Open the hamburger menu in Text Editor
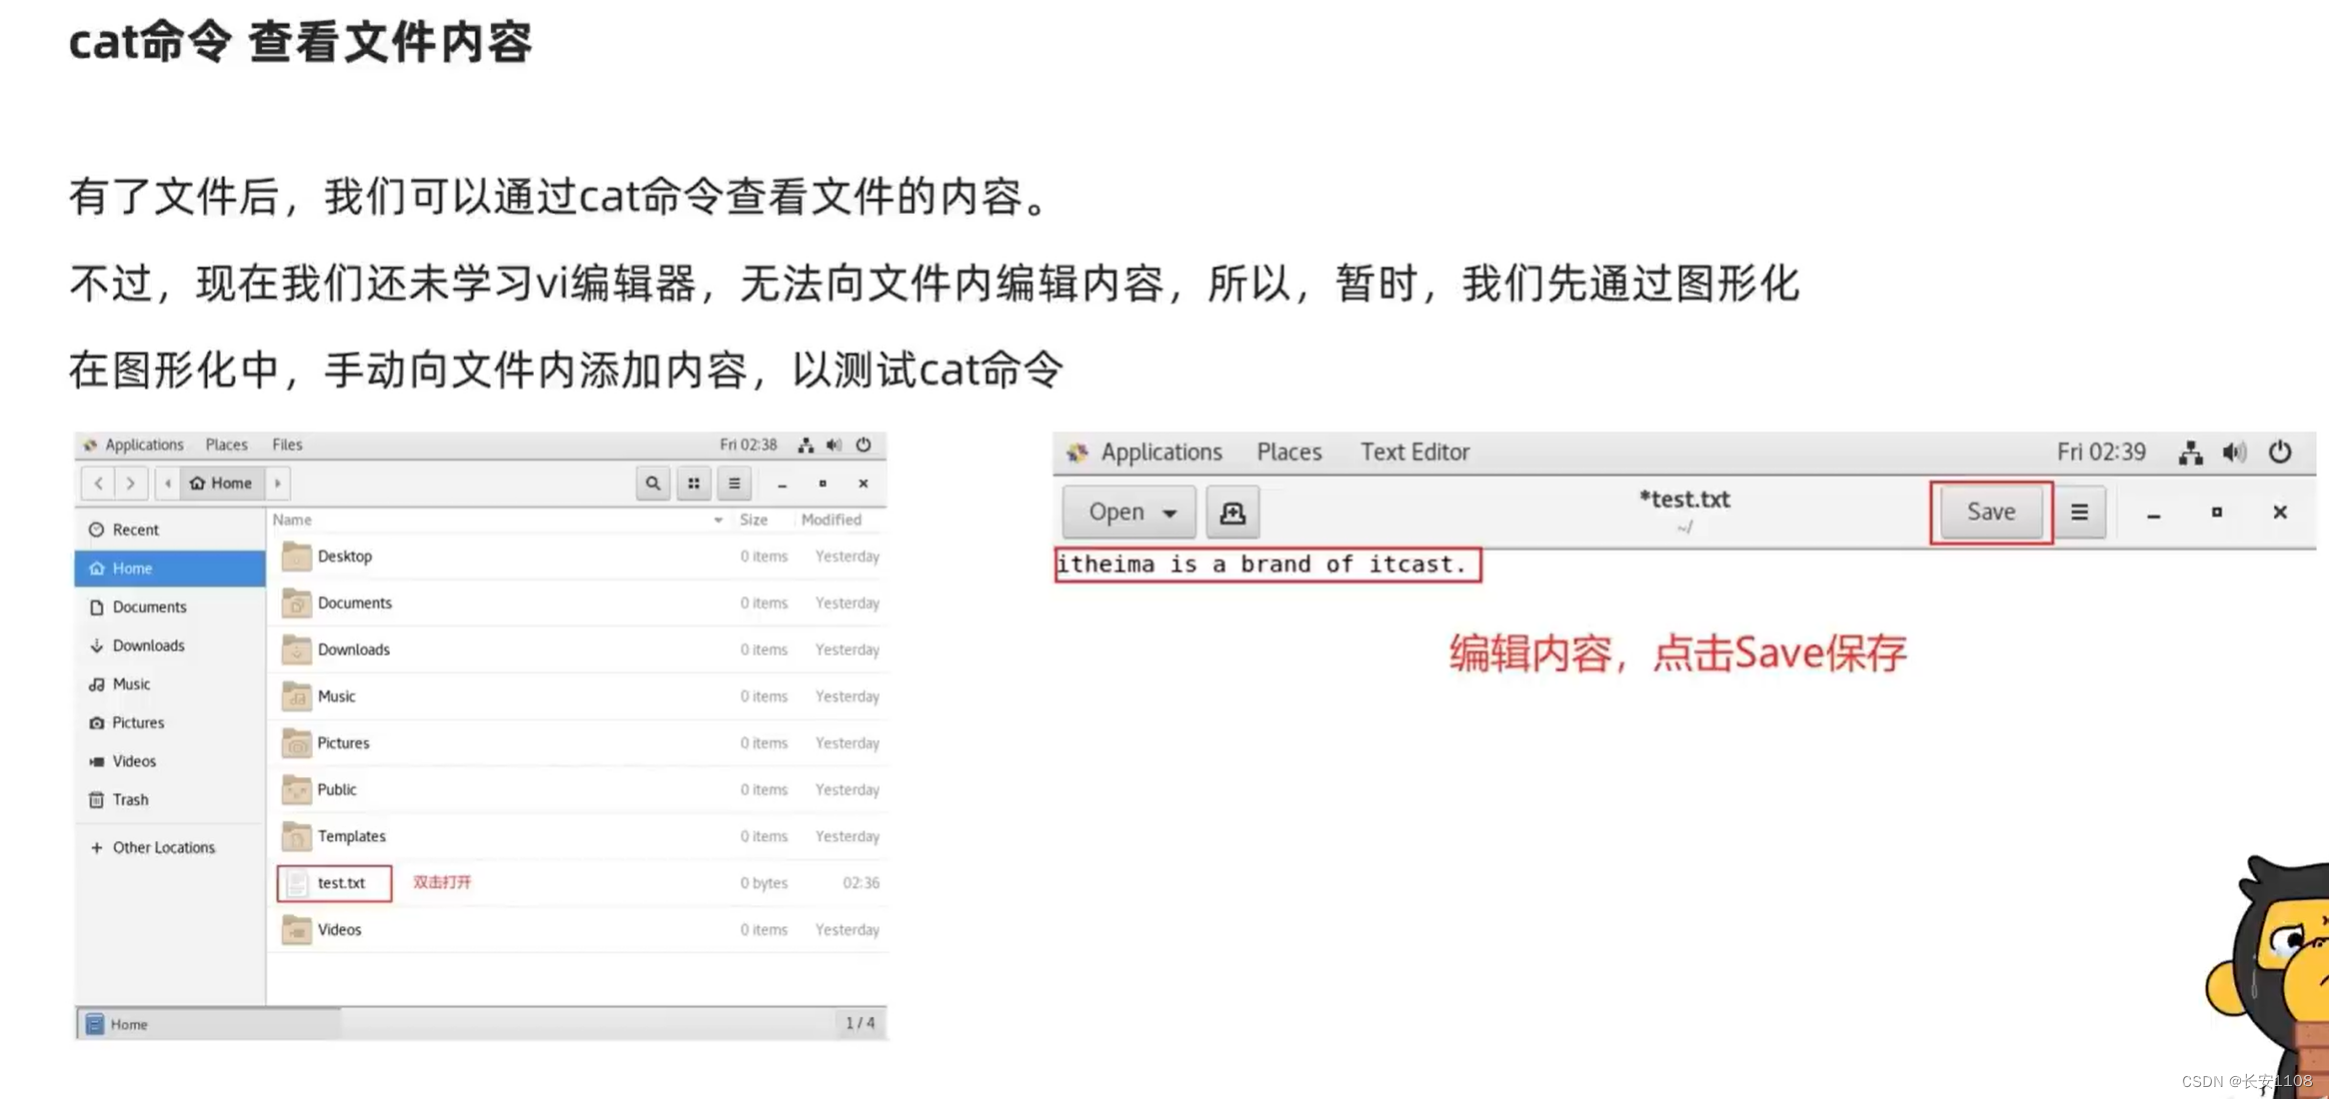Screen dimensions: 2329x1099 [x=2078, y=511]
